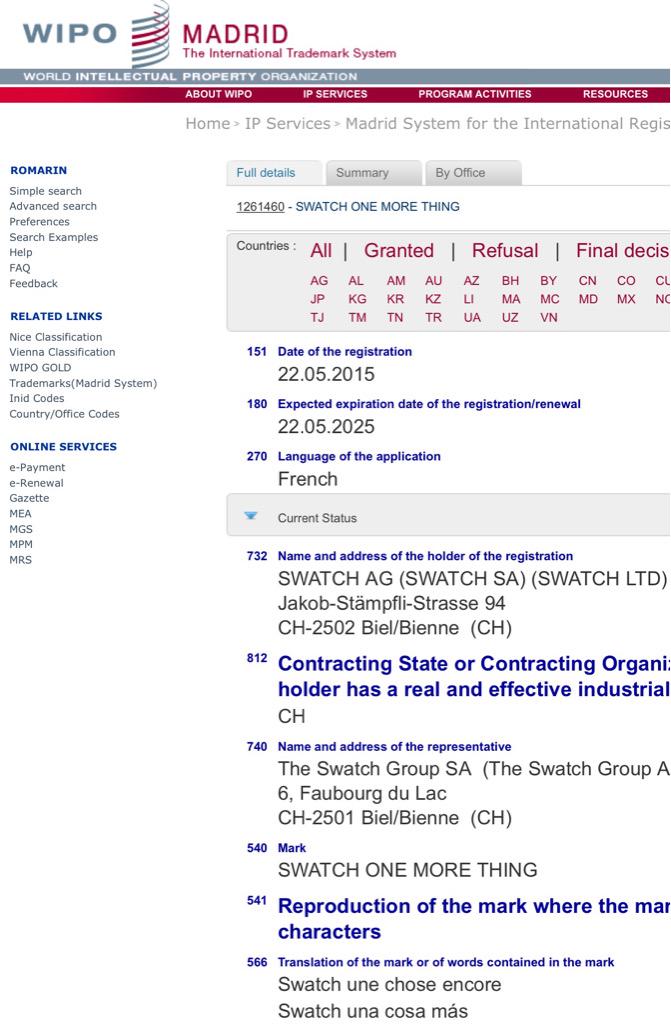
Task: Open e-Renewal service link
Action: (x=37, y=484)
